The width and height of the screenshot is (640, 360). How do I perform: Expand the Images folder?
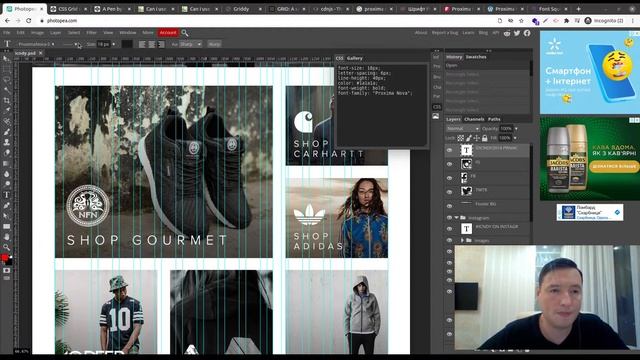point(462,240)
